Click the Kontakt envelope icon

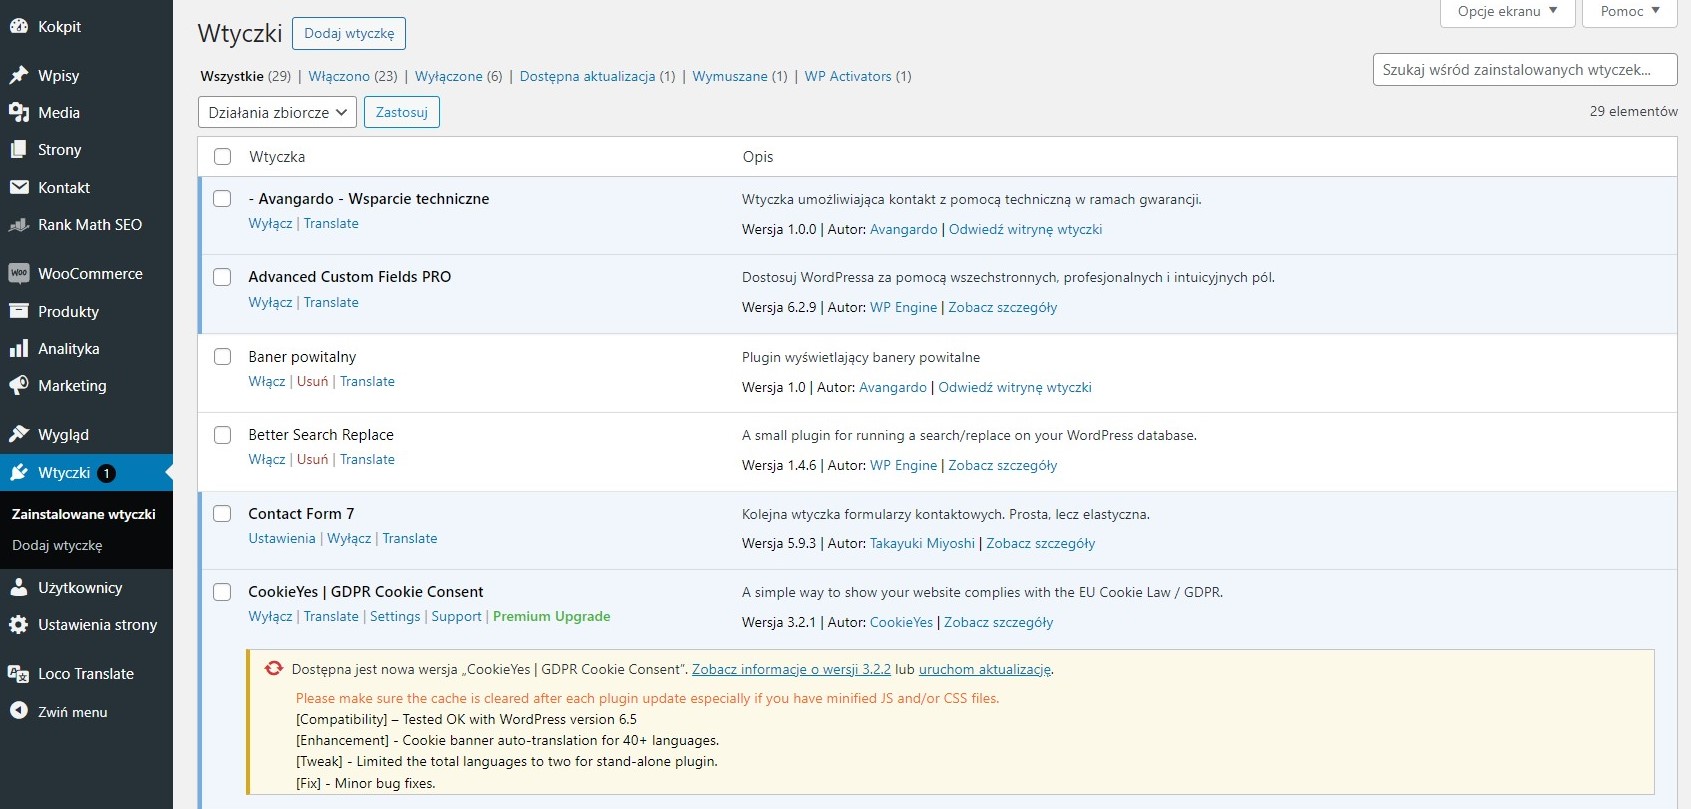point(18,188)
